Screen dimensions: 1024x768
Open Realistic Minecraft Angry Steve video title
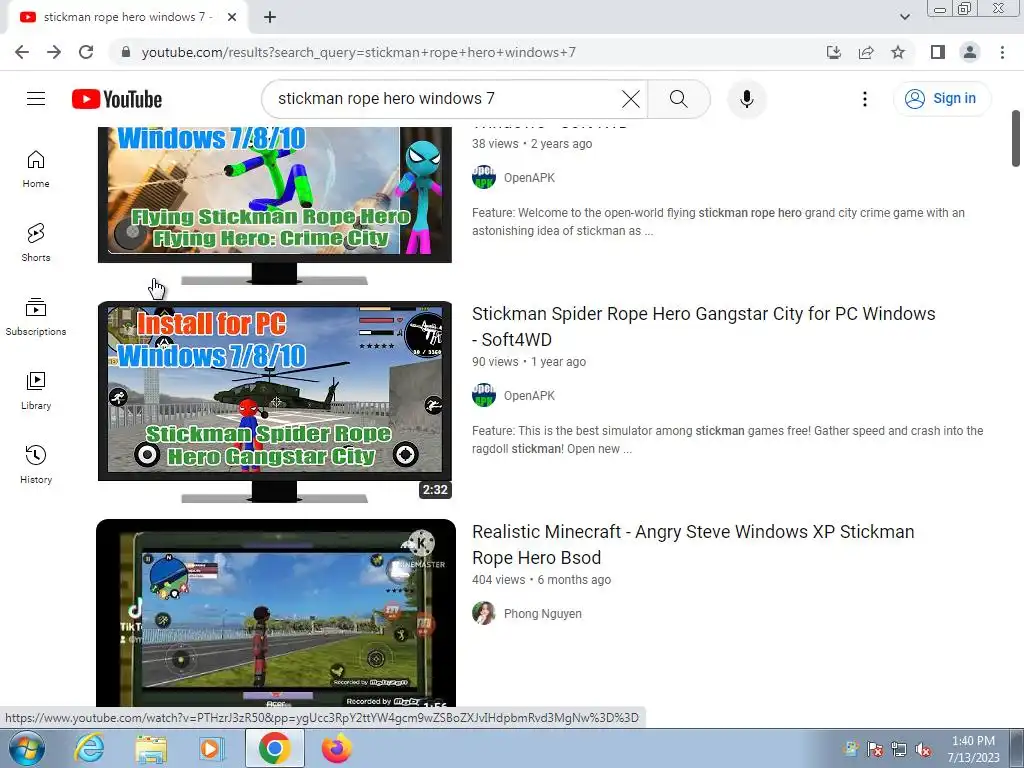693,545
